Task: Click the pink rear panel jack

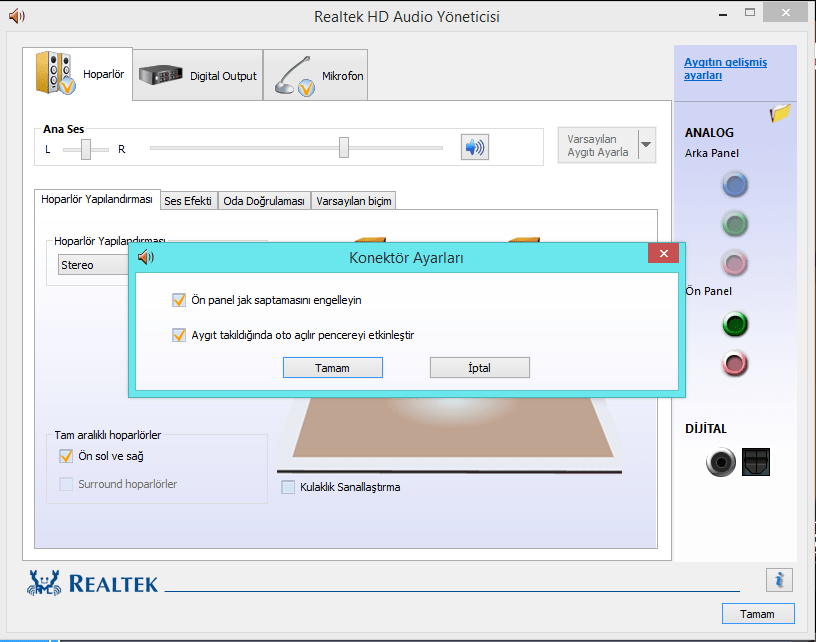Action: click(735, 263)
